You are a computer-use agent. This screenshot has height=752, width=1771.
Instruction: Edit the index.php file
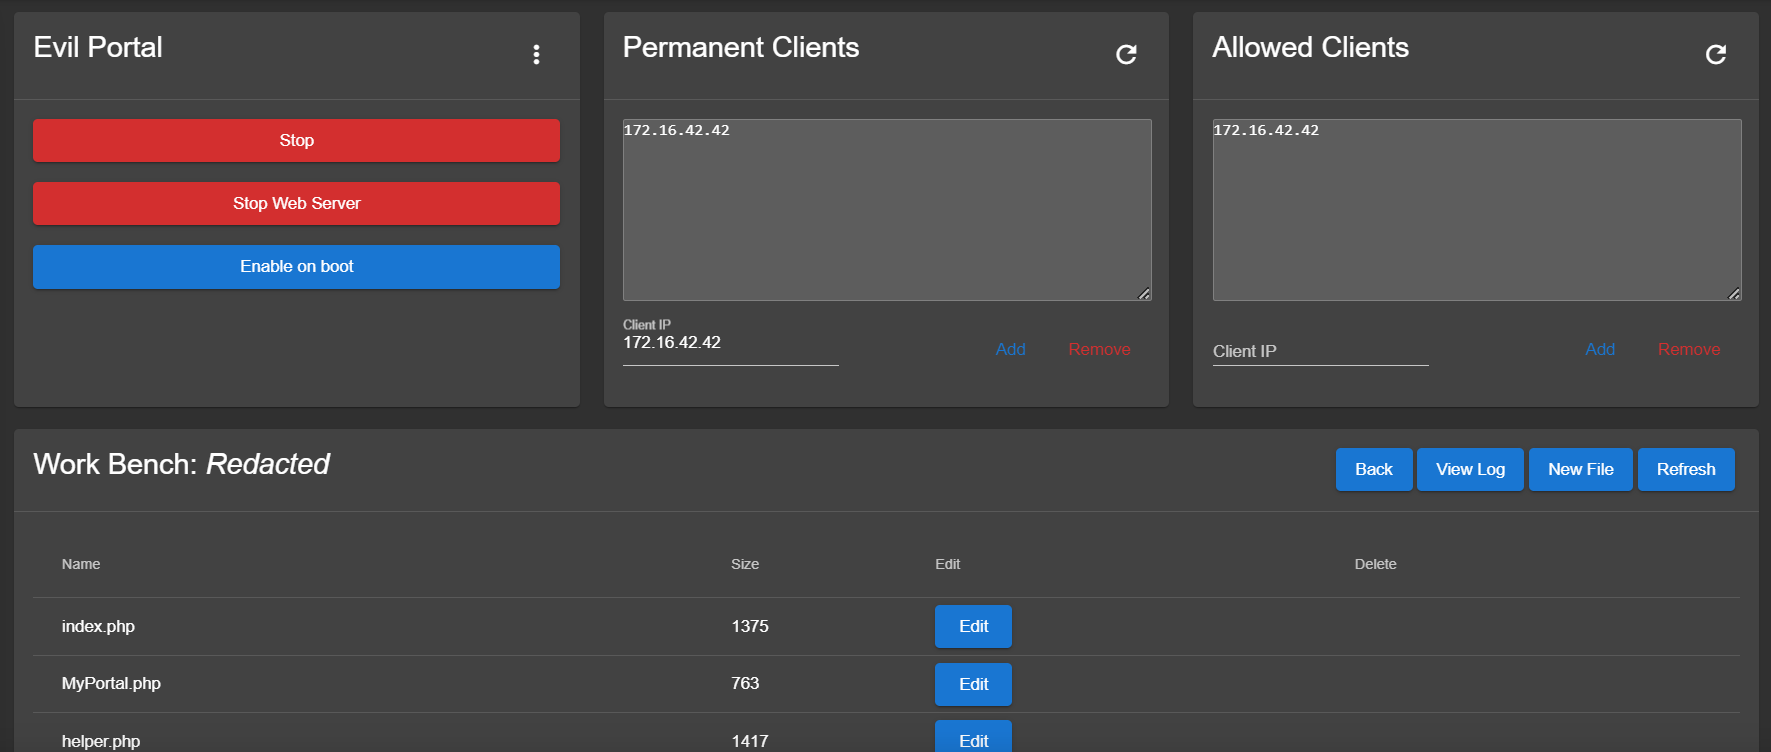973,627
